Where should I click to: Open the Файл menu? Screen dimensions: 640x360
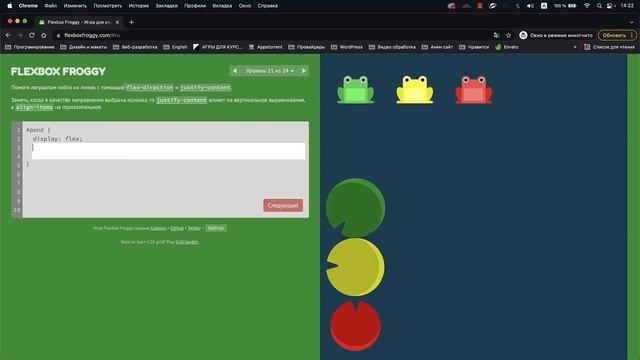(x=51, y=6)
